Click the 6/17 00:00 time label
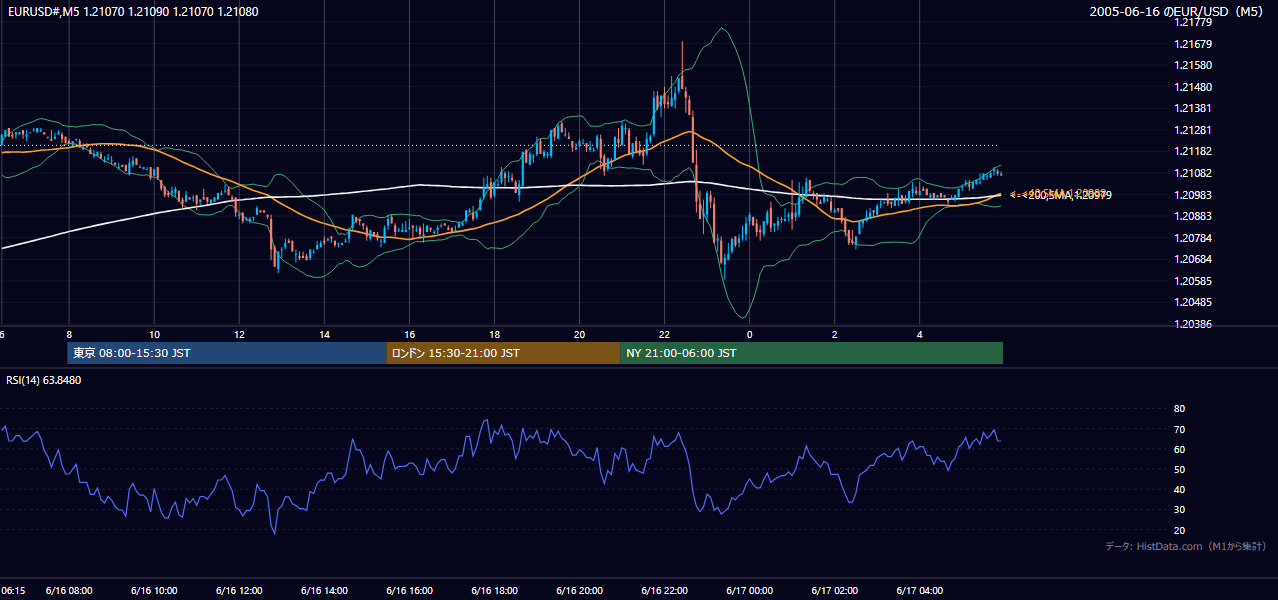Image resolution: width=1278 pixels, height=600 pixels. 749,590
